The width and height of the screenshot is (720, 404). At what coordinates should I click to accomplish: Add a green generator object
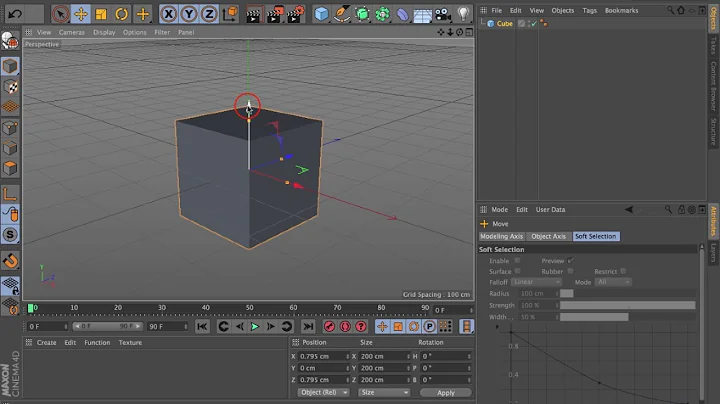click(x=362, y=14)
